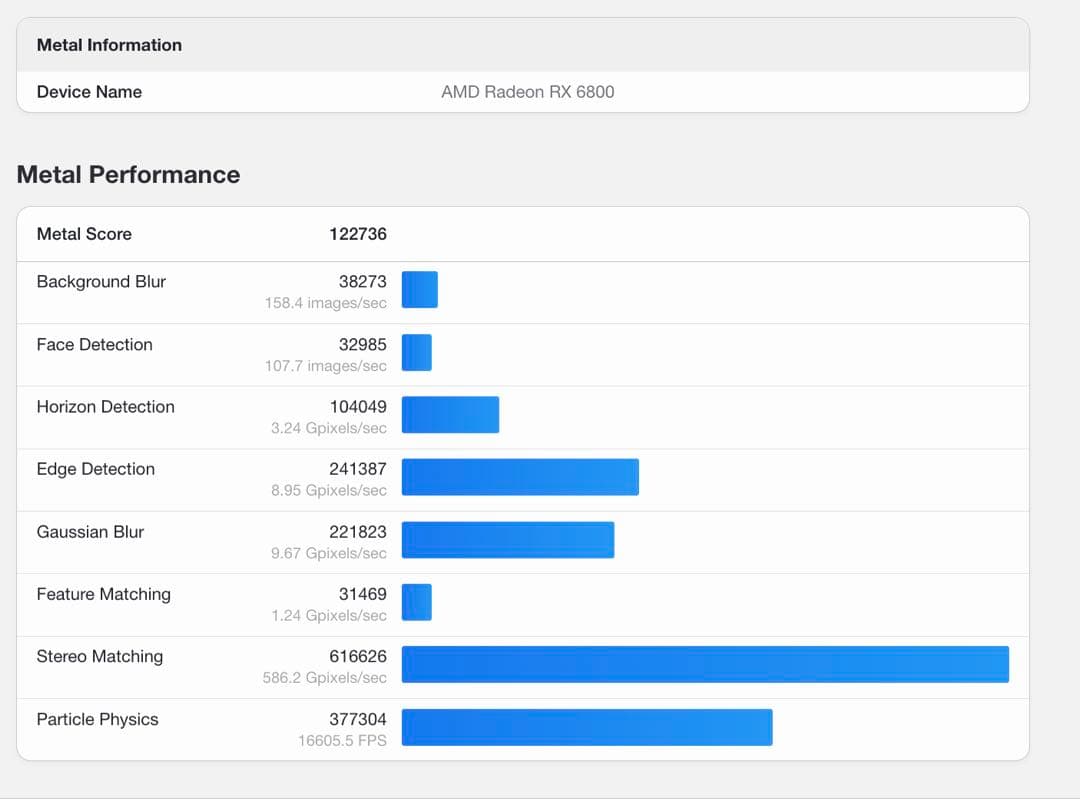Click the Metal Performance heading

coord(128,174)
